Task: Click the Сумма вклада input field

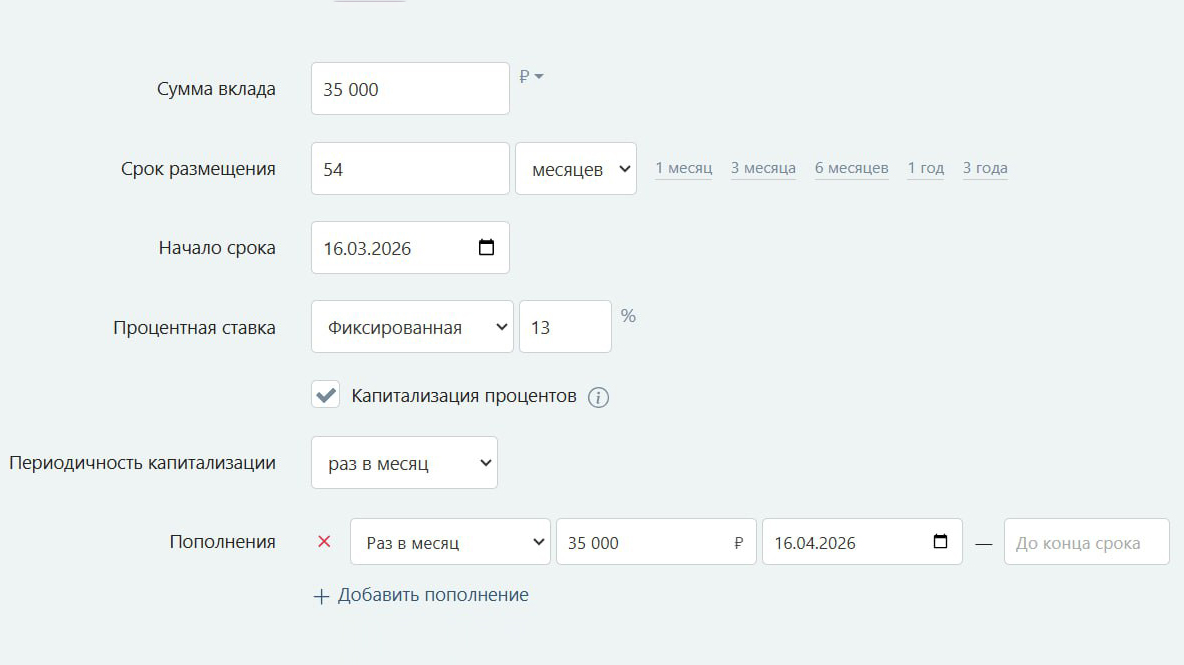Action: coord(410,89)
